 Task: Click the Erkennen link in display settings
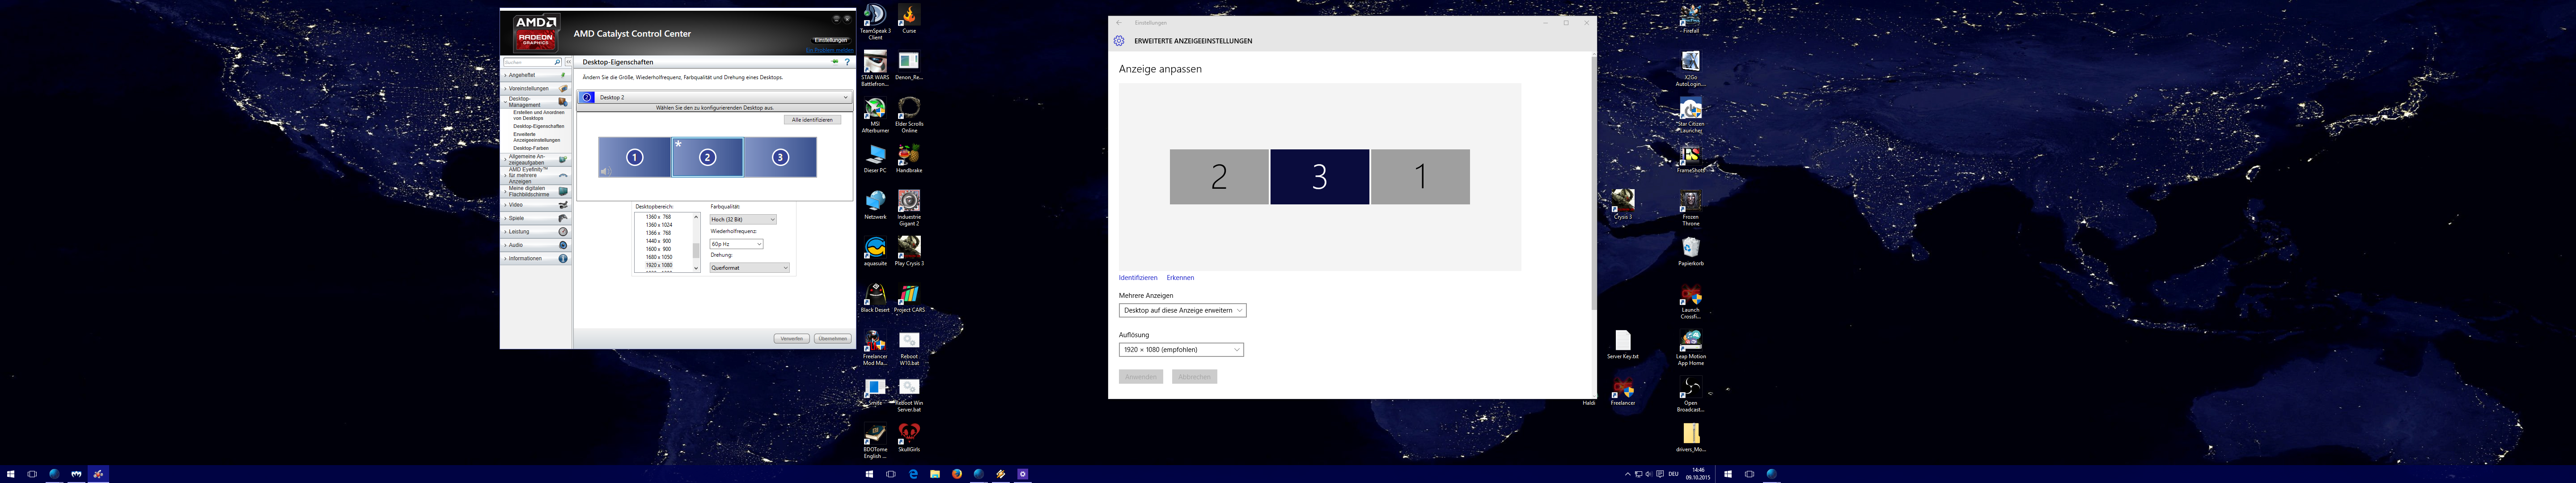tap(1180, 278)
